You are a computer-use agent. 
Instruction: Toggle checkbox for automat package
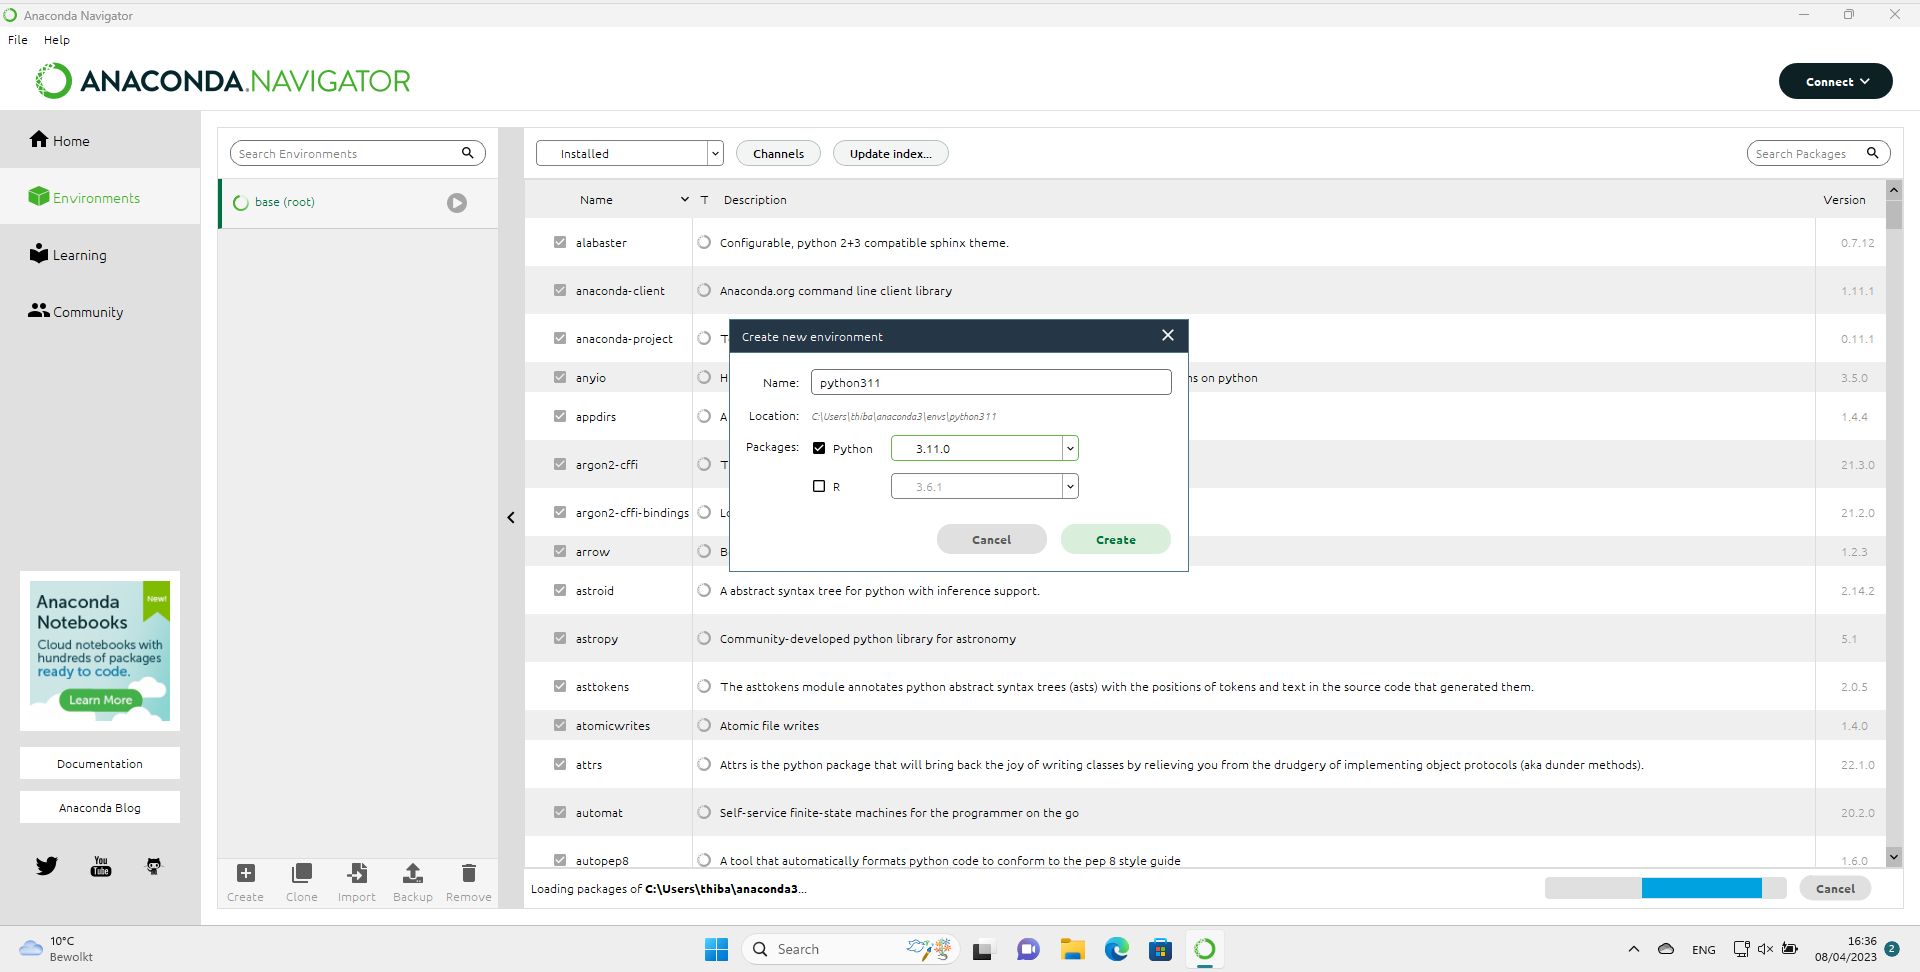560,812
